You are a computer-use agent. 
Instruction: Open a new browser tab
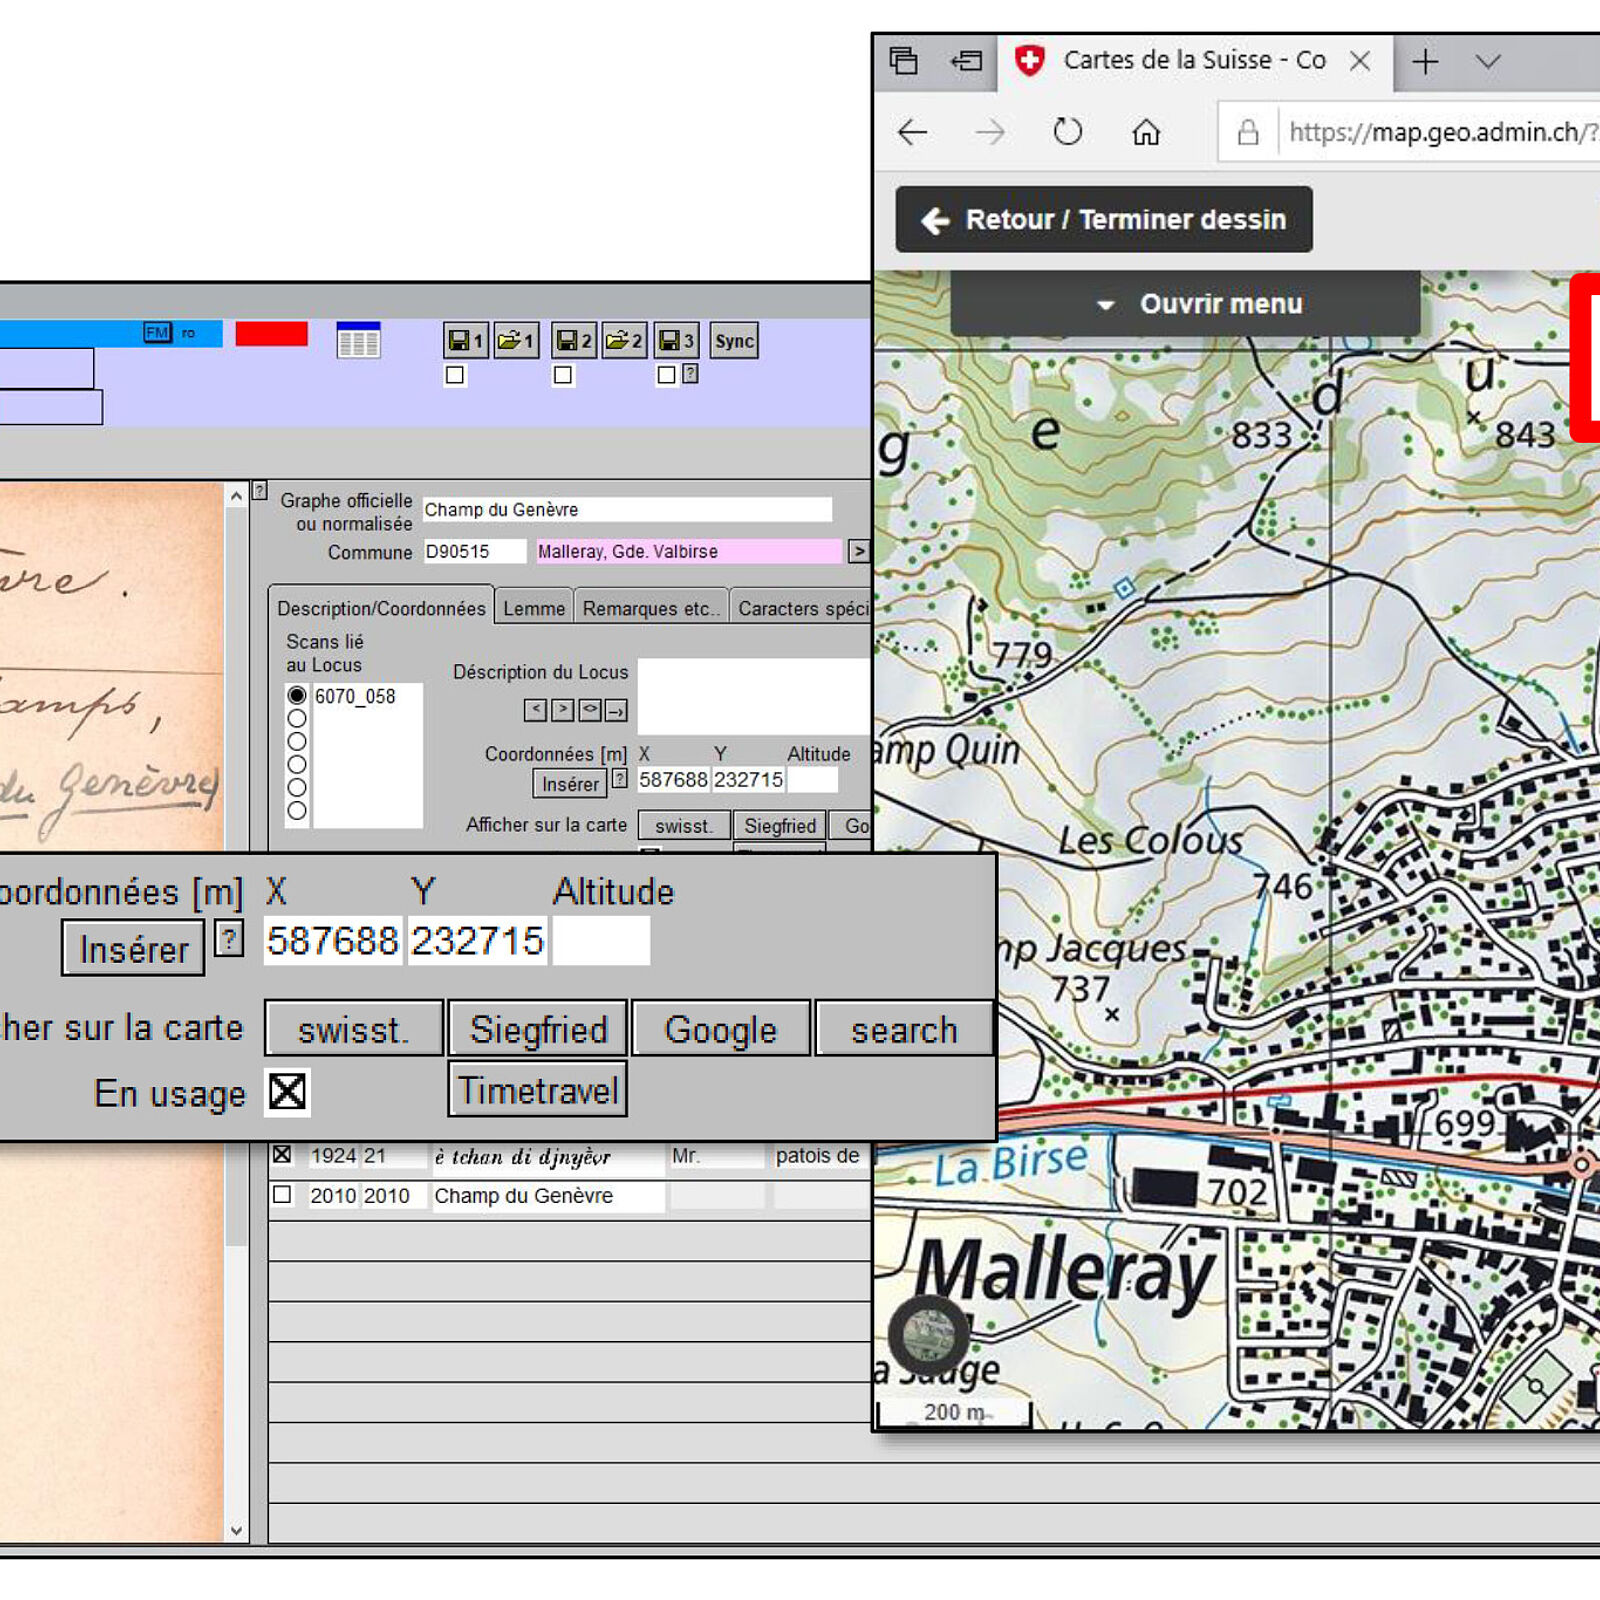(x=1425, y=62)
